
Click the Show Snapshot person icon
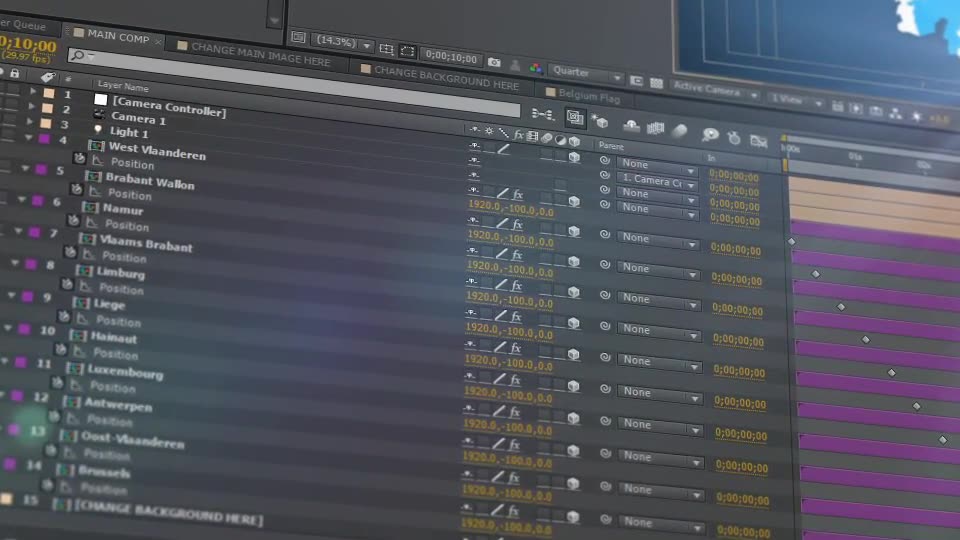[516, 65]
